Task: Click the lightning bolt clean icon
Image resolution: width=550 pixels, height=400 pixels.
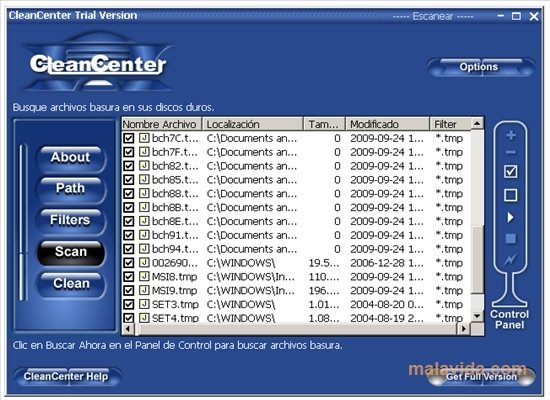Action: point(510,260)
